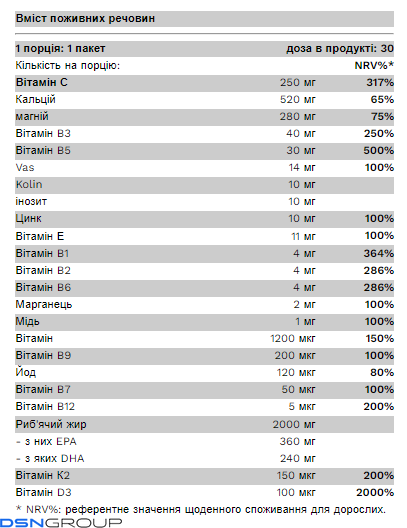This screenshot has width=407, height=528.
Task: Select the Вітамін K2 row label
Action: (43, 475)
